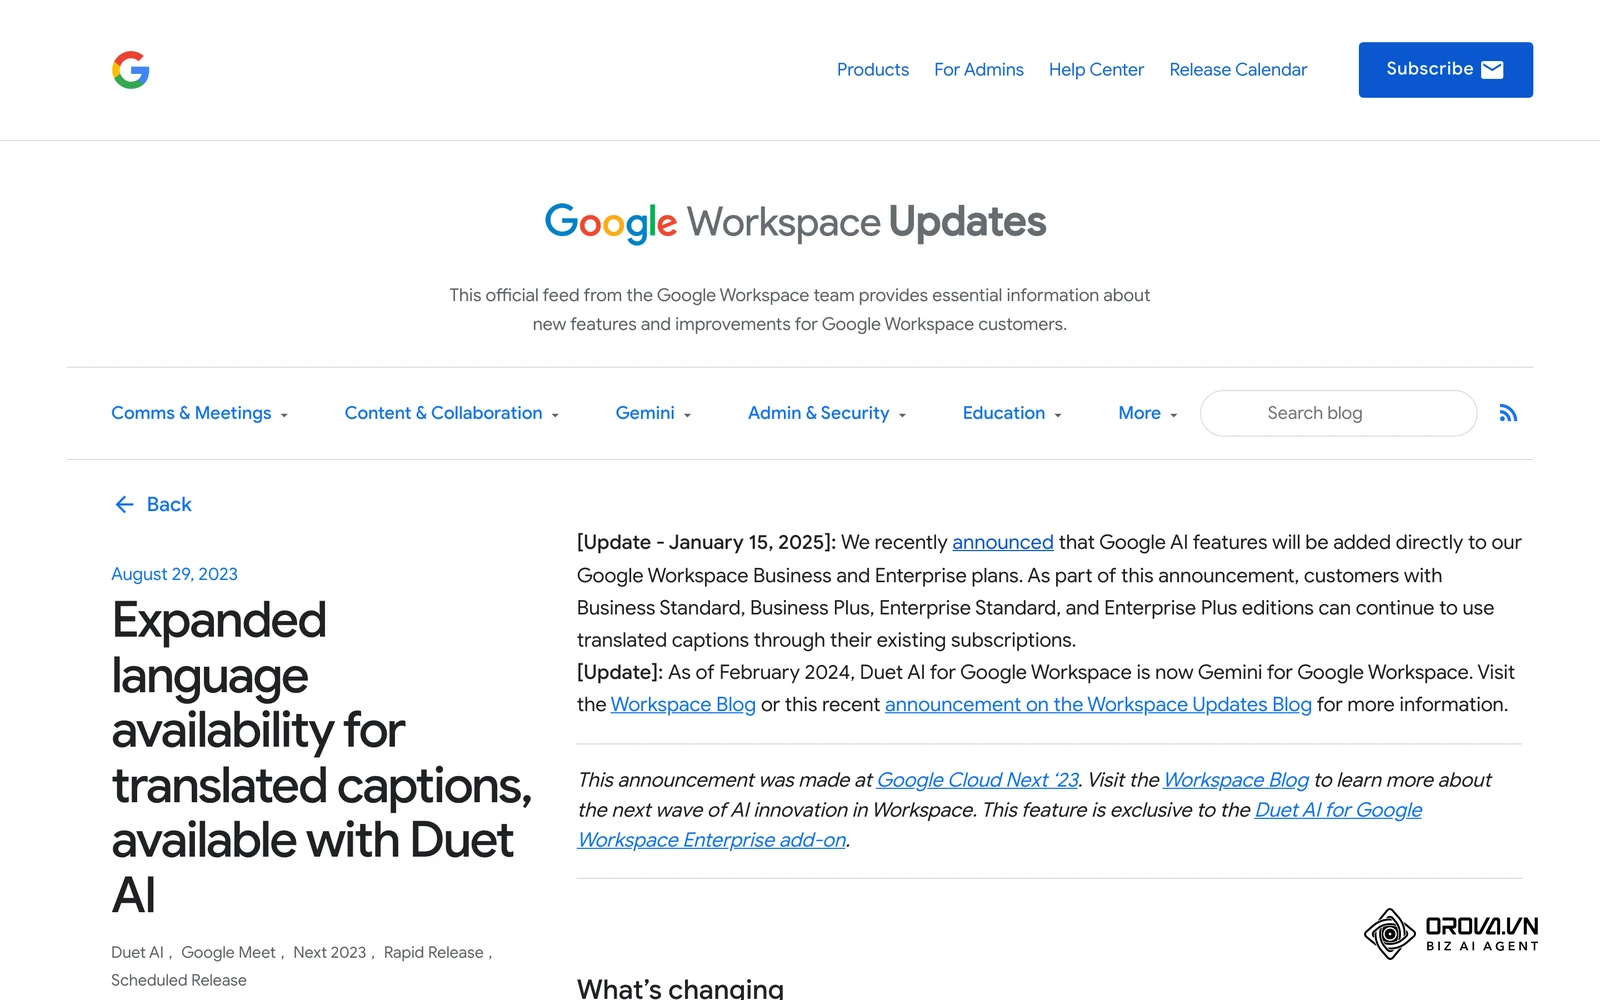Open the Help Center link

[x=1096, y=70]
